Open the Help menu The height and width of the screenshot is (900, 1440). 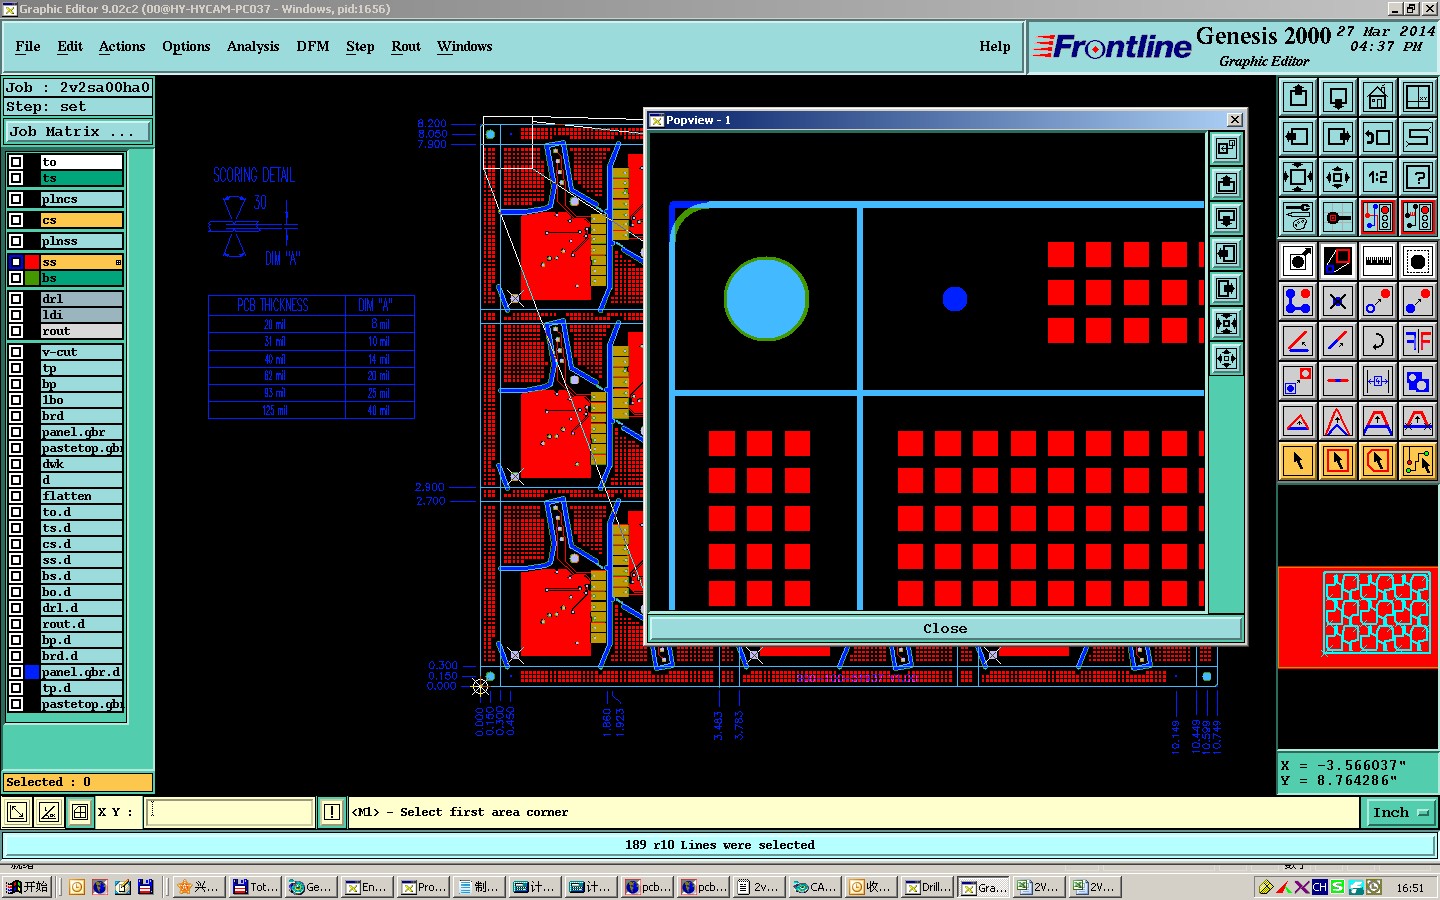pos(995,46)
